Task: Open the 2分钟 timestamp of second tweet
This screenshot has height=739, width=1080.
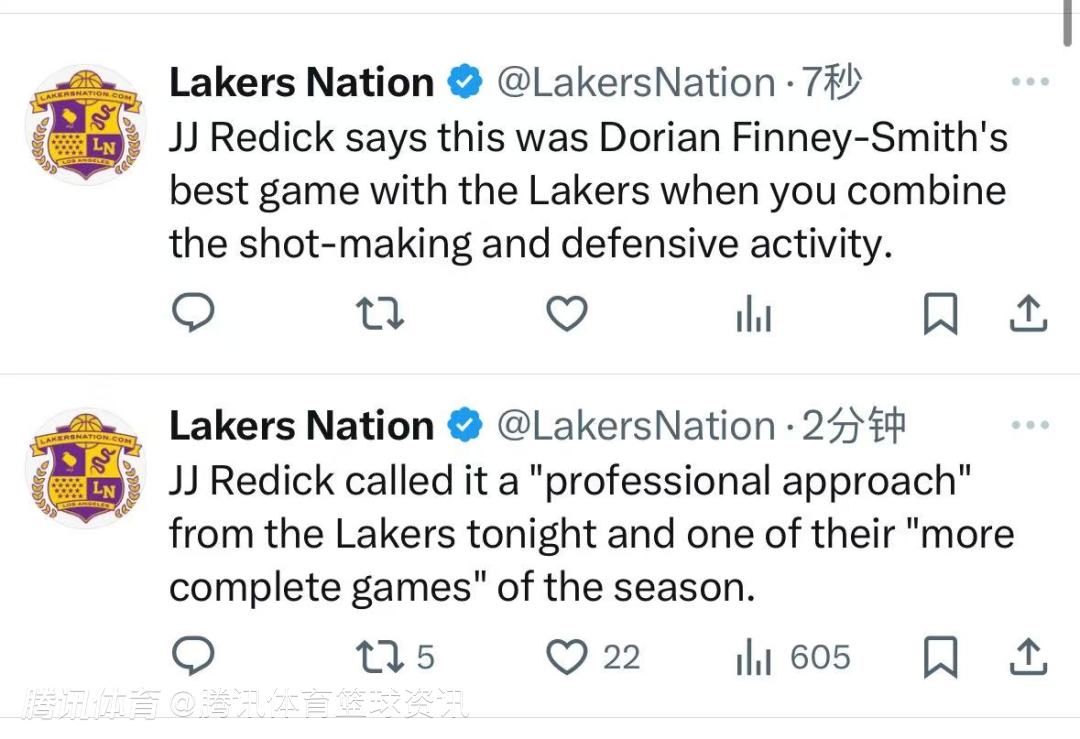Action: (x=853, y=426)
